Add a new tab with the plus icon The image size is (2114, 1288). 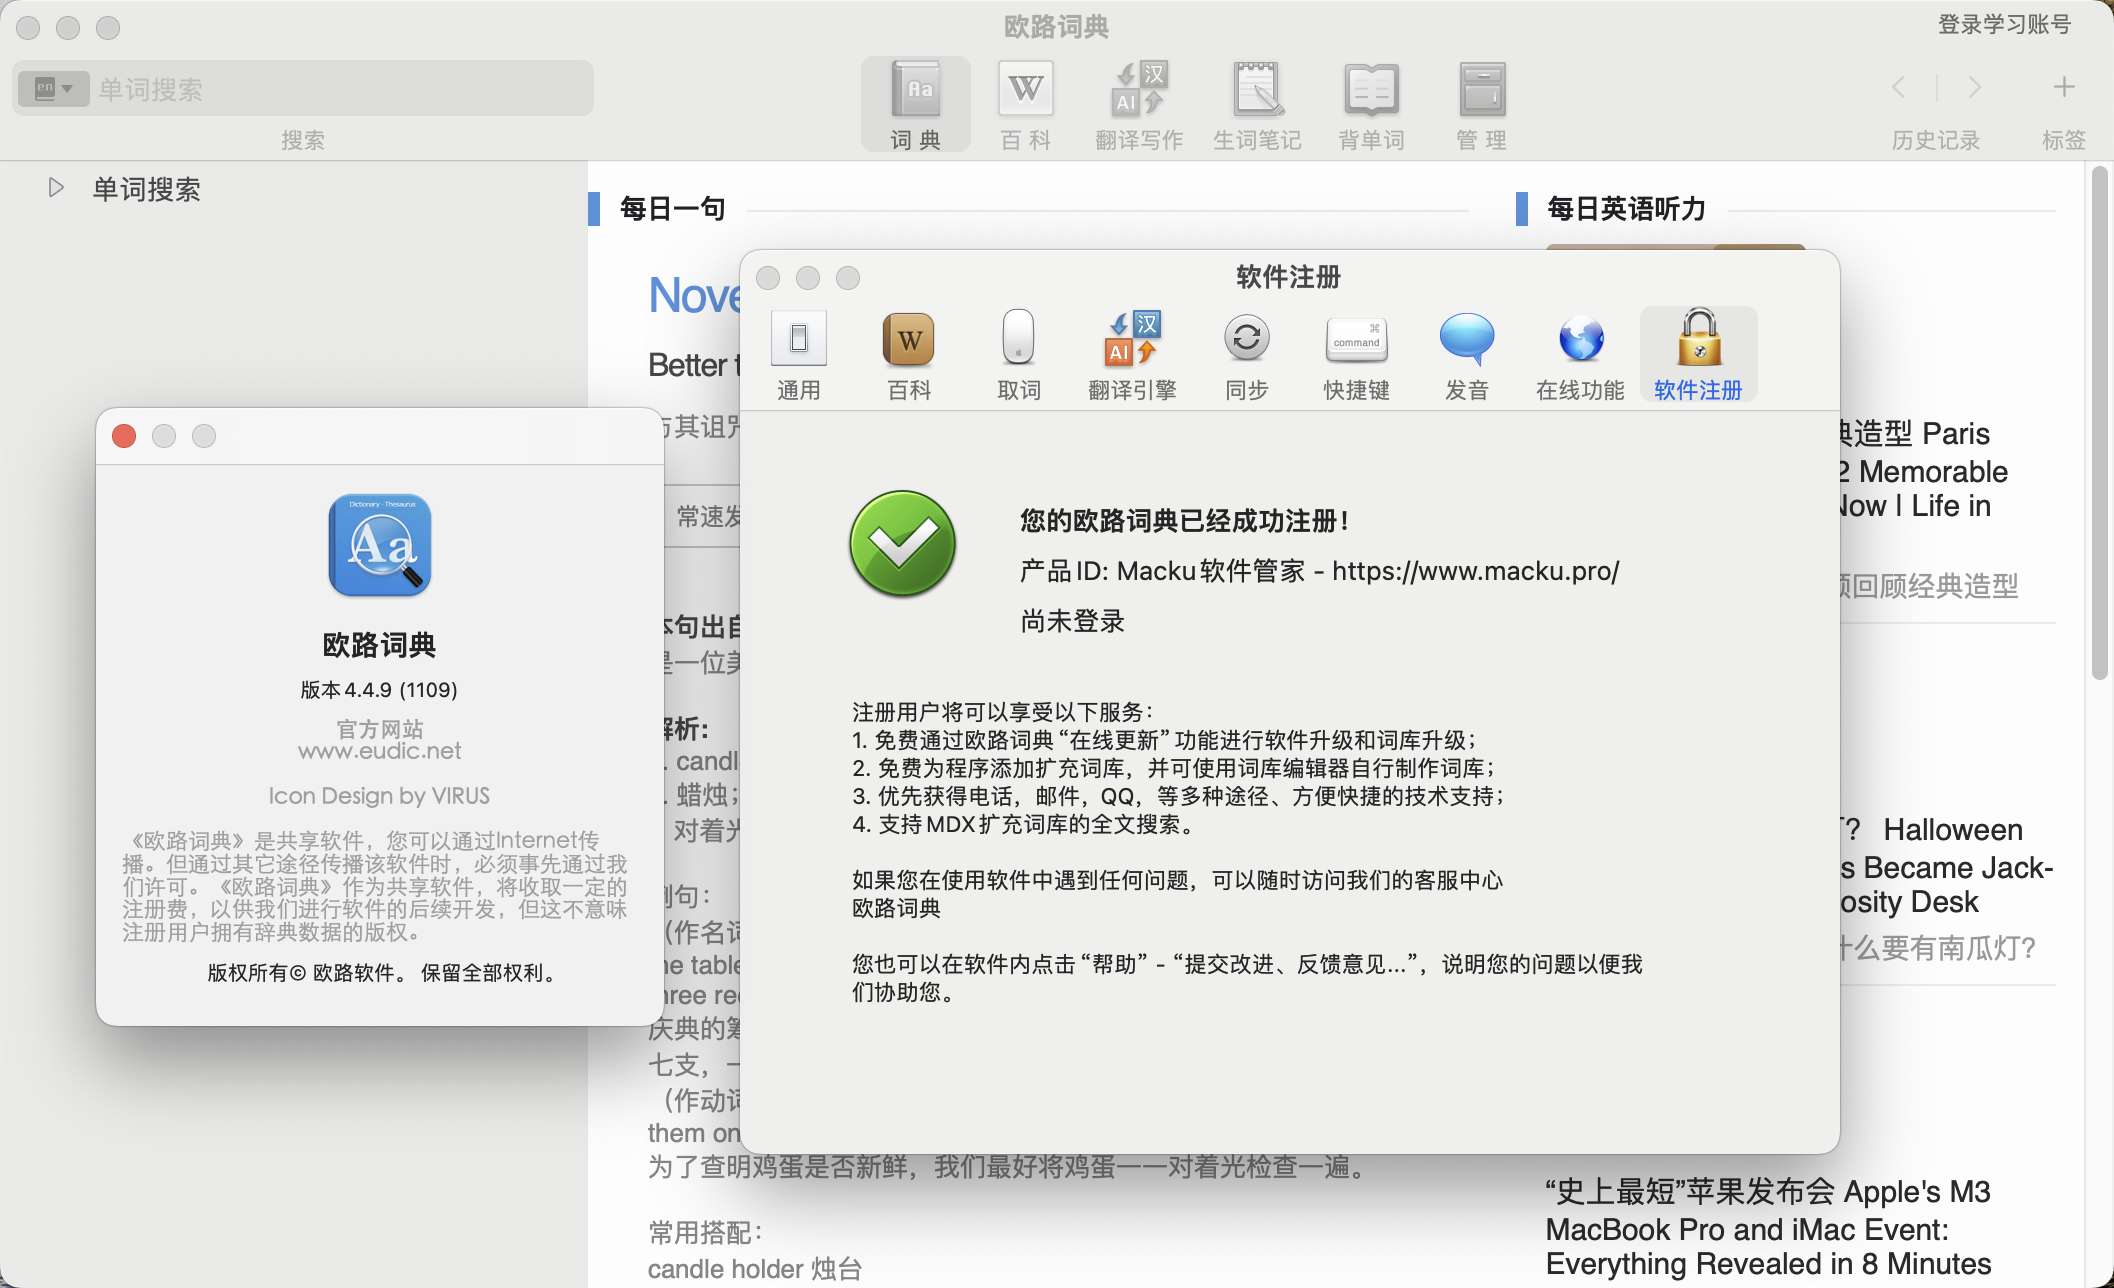(2064, 87)
